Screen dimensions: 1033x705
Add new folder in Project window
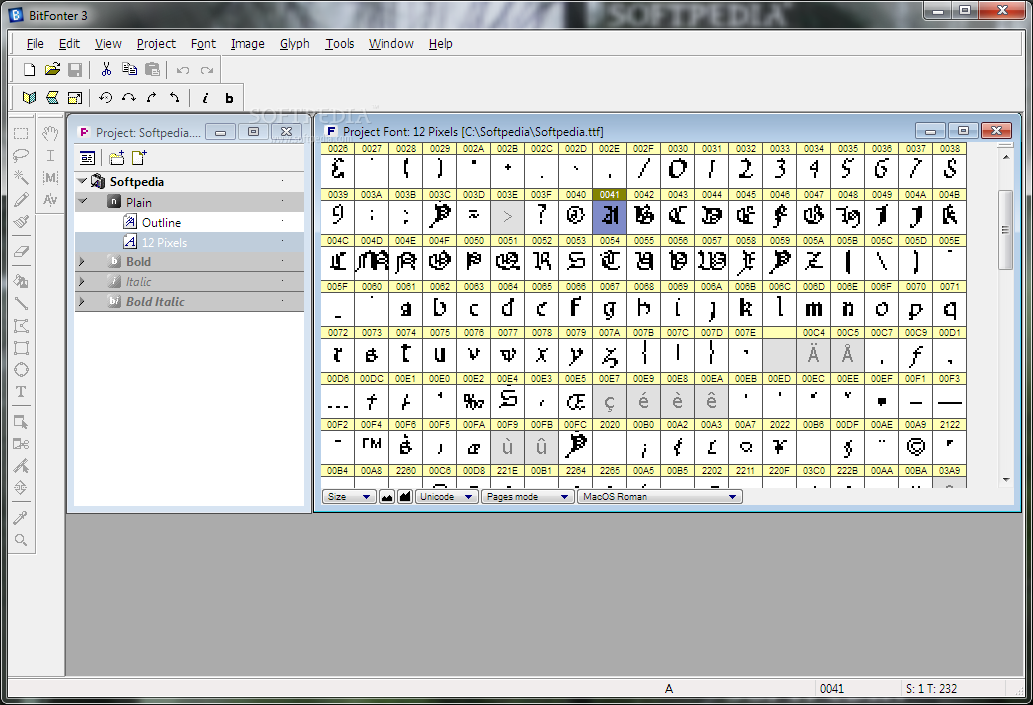click(117, 158)
